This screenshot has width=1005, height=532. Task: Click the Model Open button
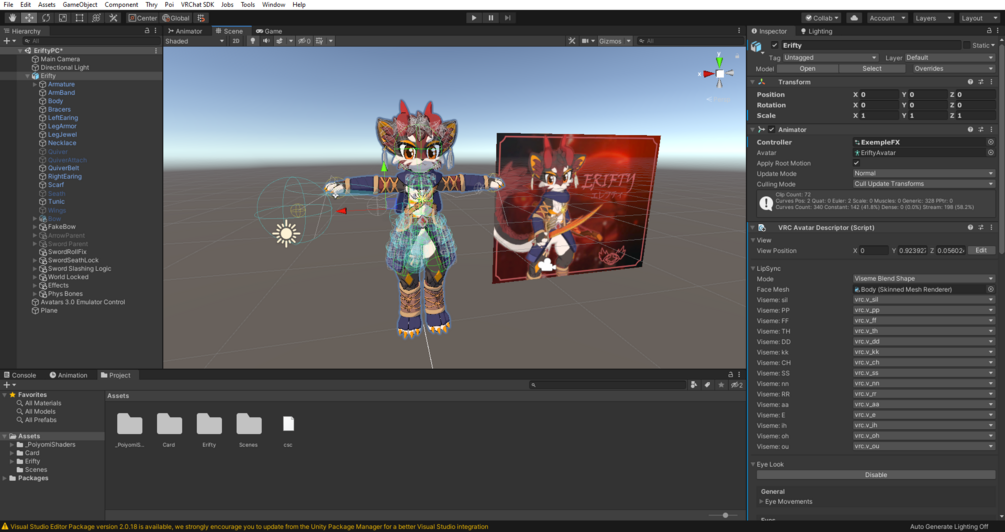tap(808, 69)
